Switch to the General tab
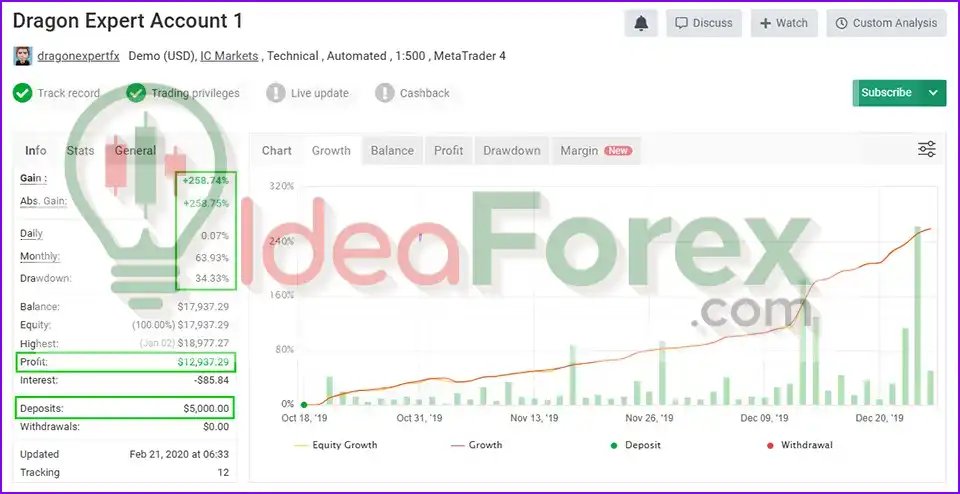Screen dimensions: 960x494 [x=135, y=151]
